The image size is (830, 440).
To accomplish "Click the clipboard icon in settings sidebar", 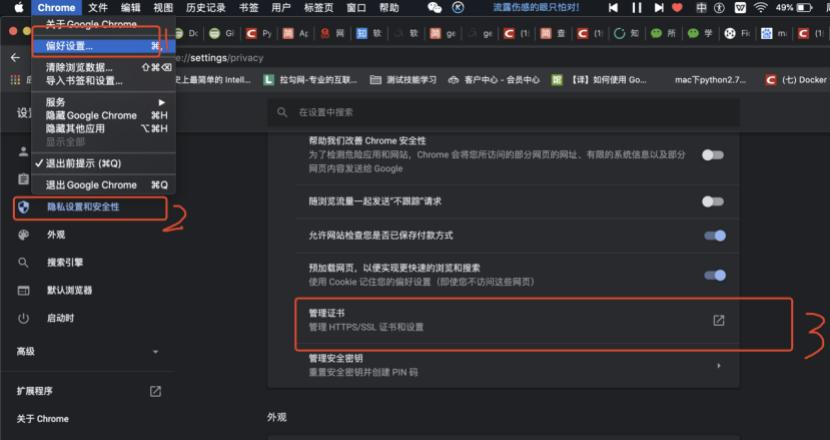I will pos(23,179).
